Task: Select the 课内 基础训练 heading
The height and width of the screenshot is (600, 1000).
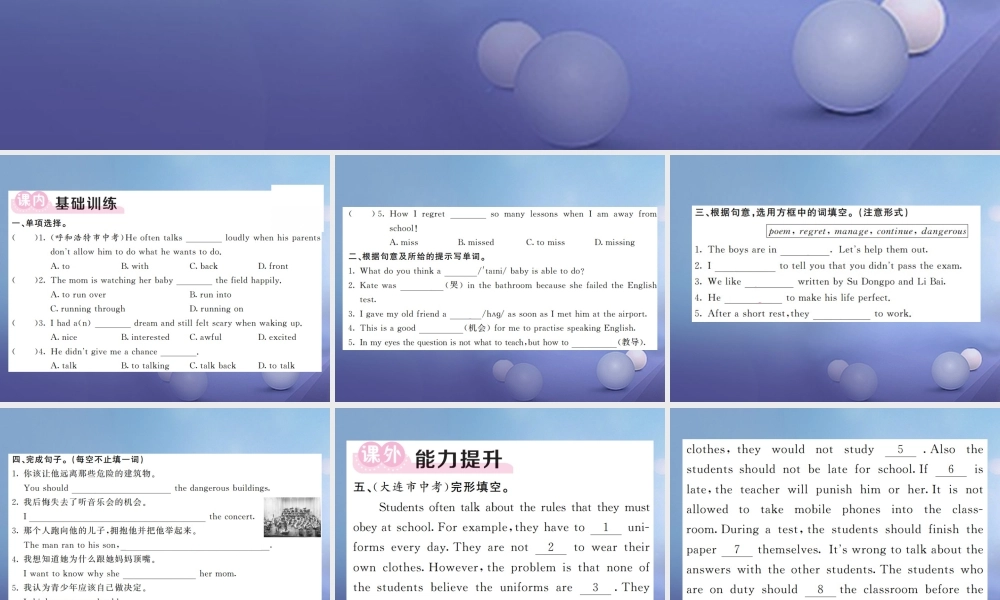Action: tap(66, 203)
